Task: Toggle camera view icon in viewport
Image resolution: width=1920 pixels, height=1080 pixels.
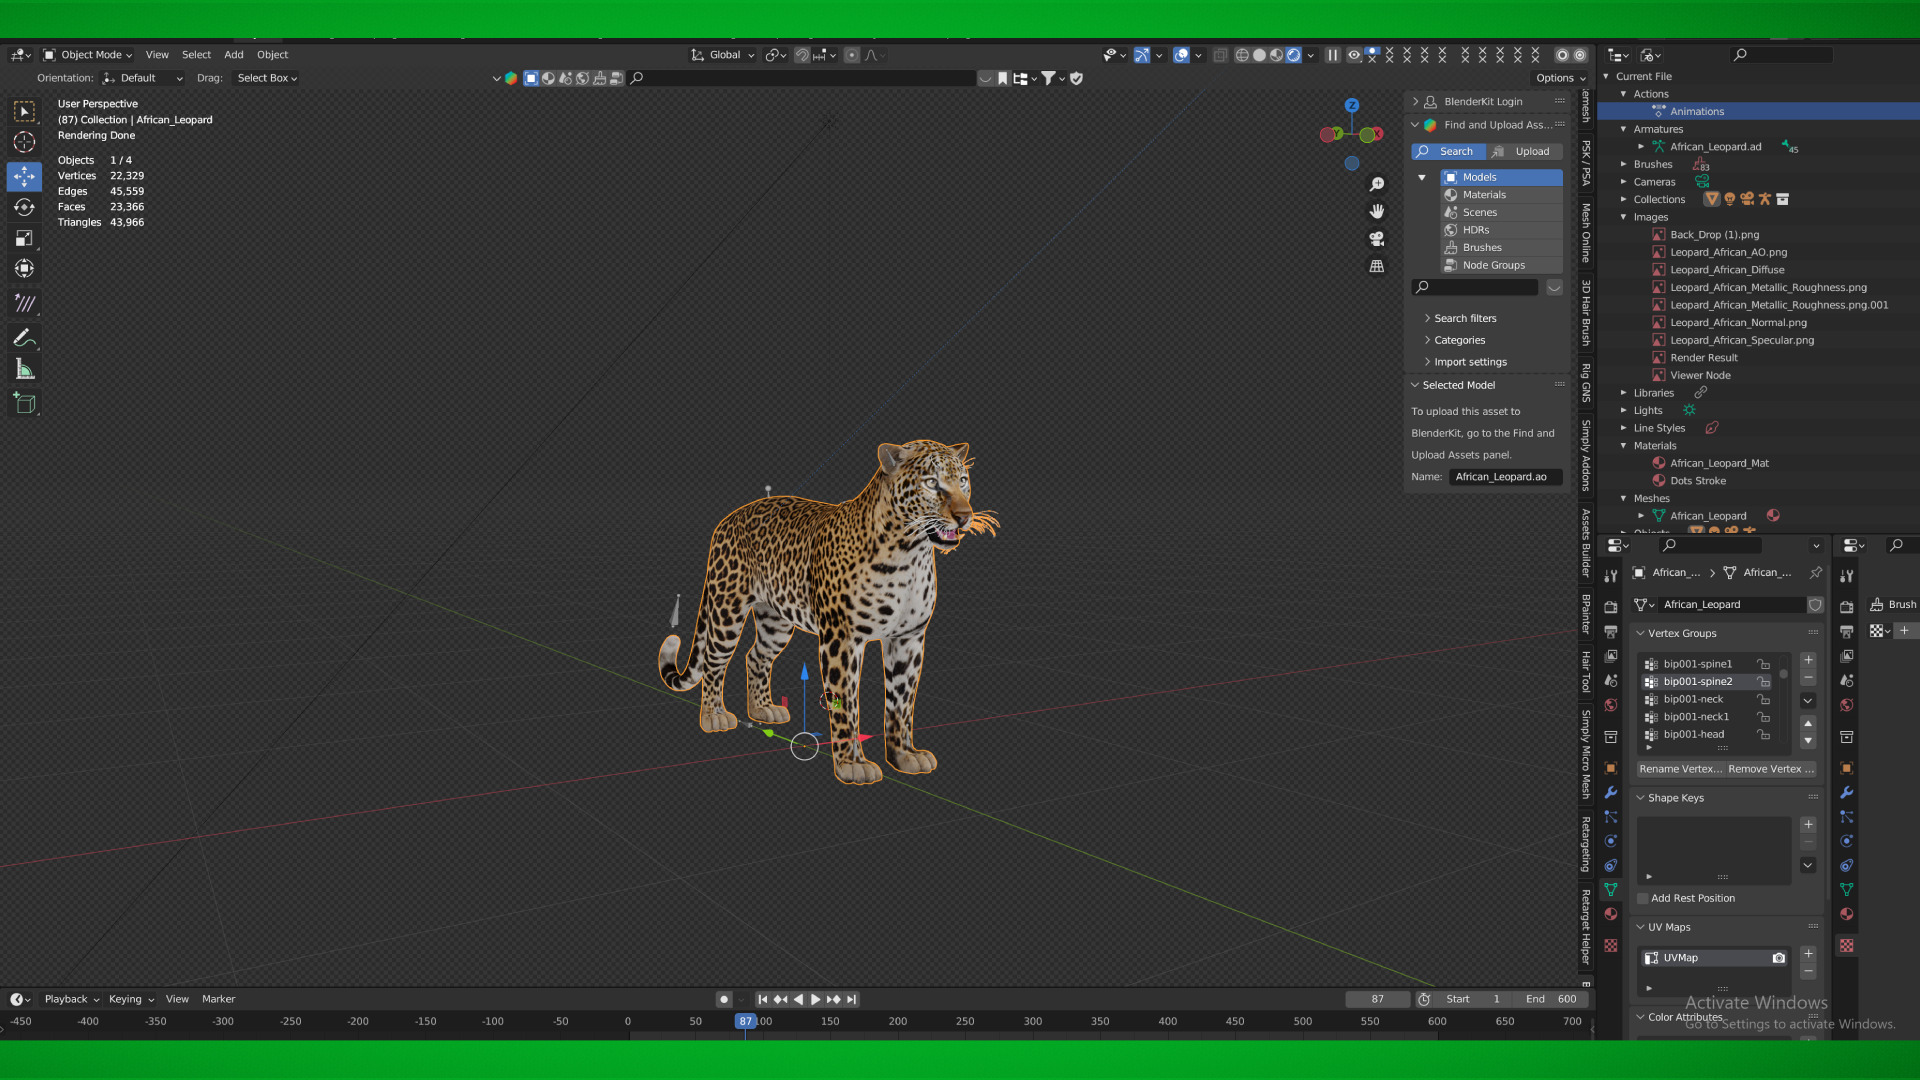Action: [1377, 239]
